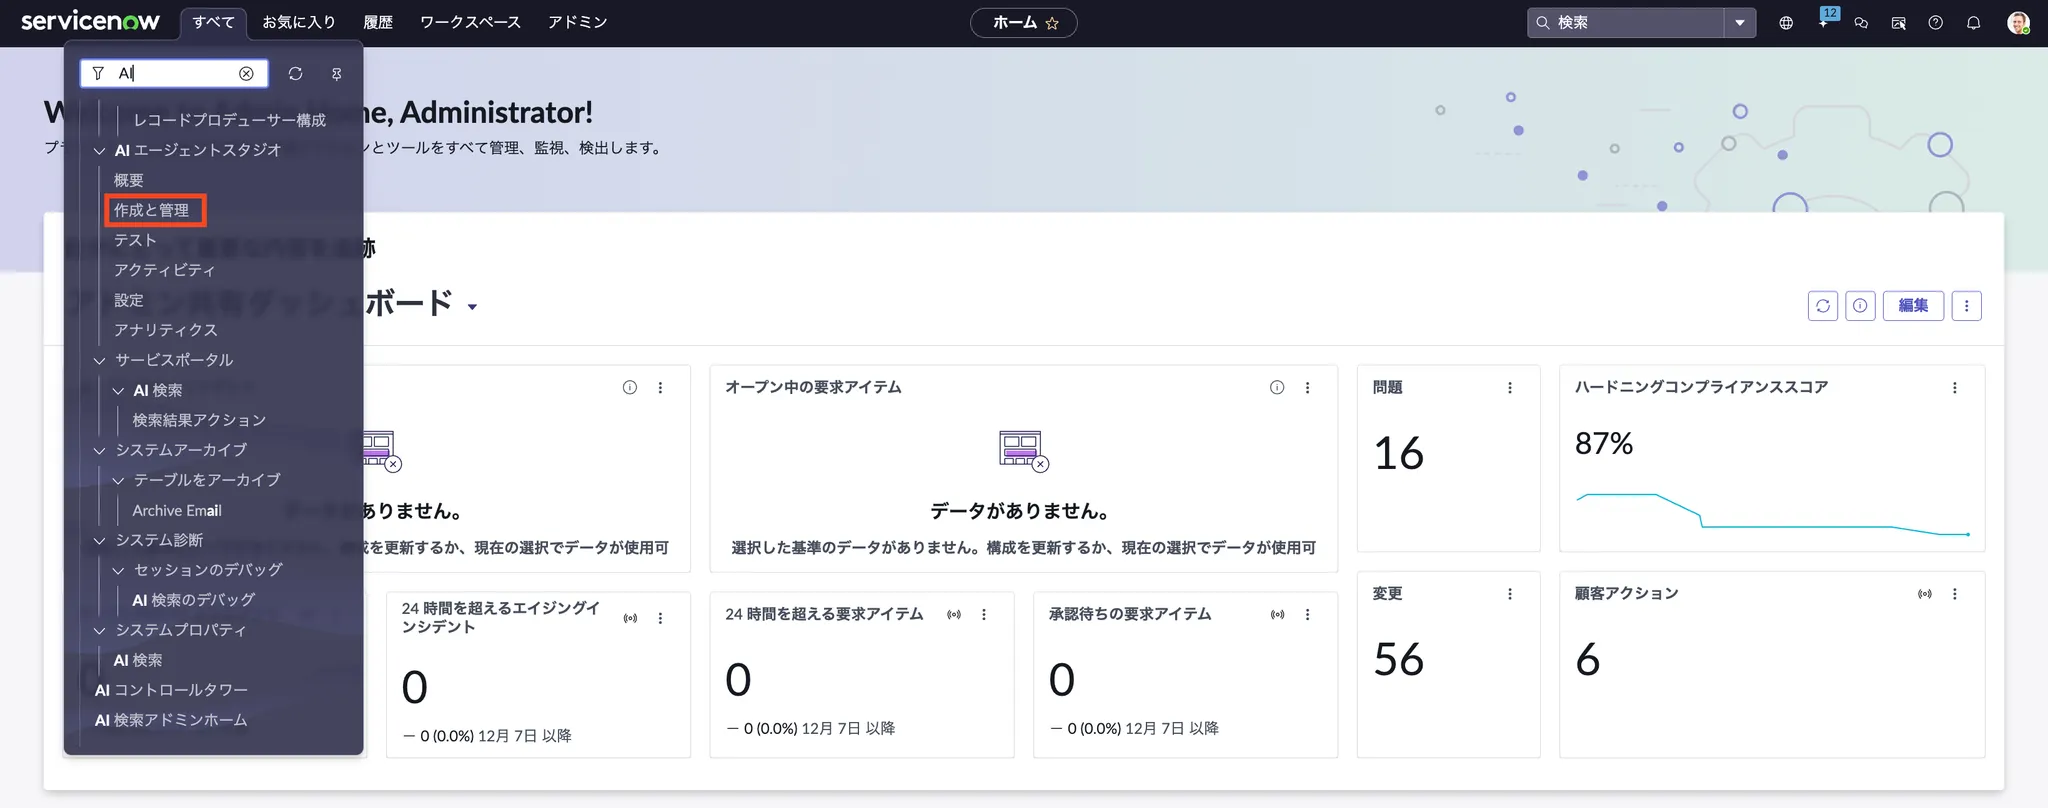
Task: Open options of 24 時間を超えるエイジングインシデント widget
Action: point(660,618)
